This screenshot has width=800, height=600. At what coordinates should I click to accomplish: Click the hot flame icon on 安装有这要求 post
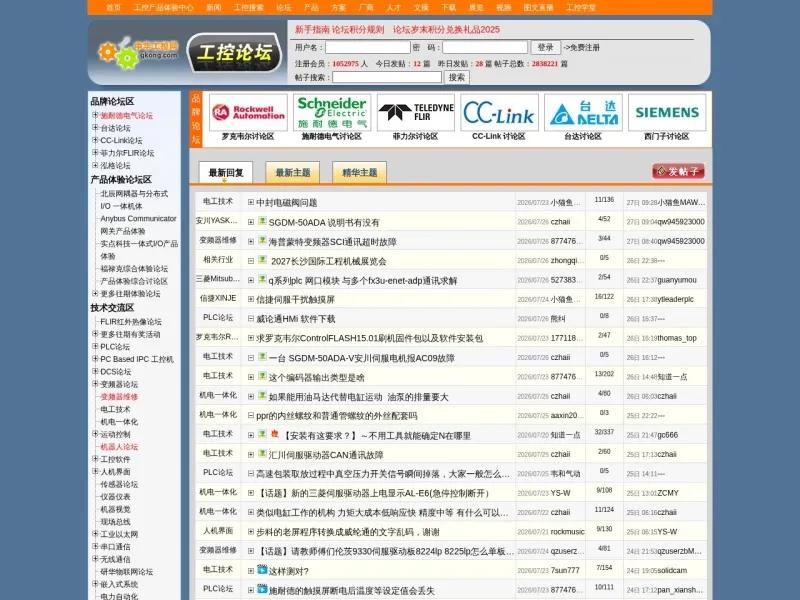(x=274, y=434)
